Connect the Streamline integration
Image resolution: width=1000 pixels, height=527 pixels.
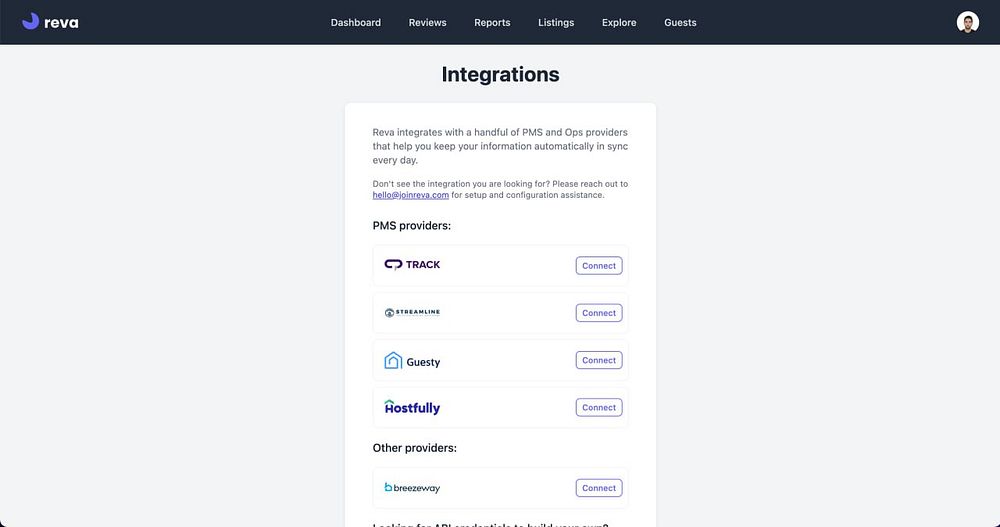(599, 313)
